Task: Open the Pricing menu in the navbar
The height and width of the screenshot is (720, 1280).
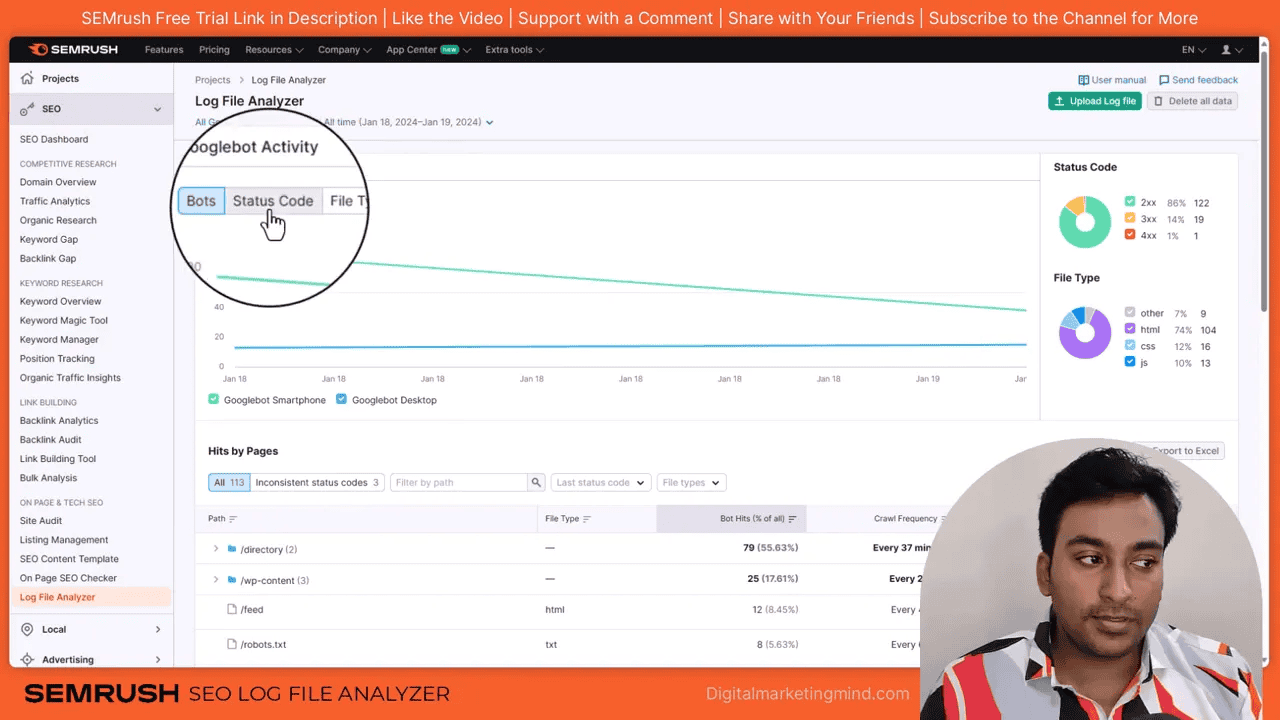Action: pyautogui.click(x=214, y=49)
